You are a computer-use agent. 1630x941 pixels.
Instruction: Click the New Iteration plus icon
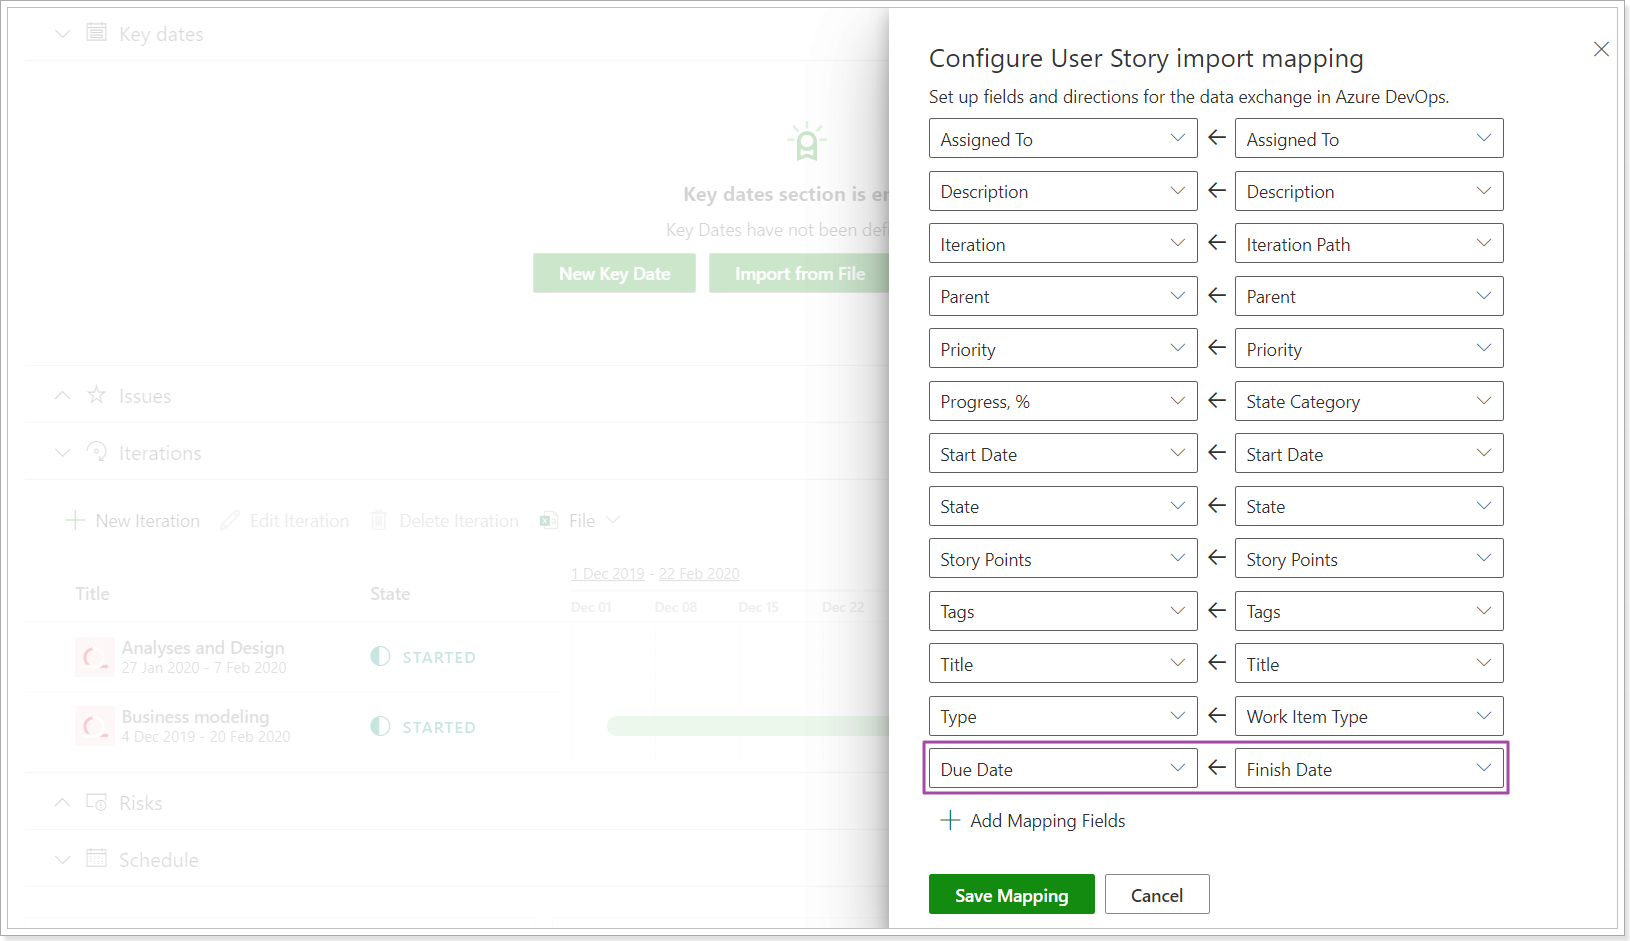click(74, 520)
